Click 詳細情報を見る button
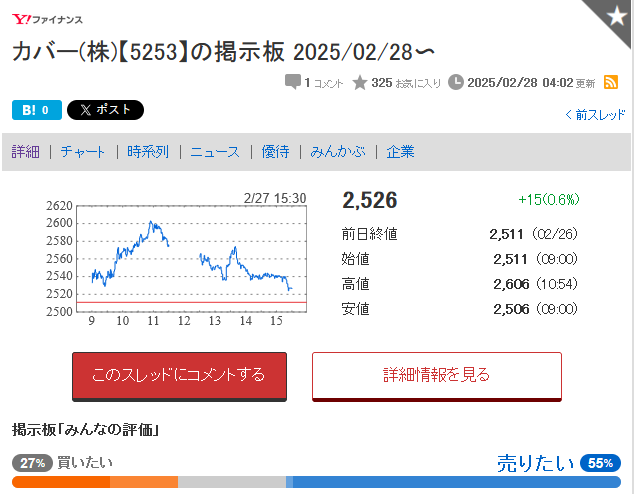Image resolution: width=634 pixels, height=494 pixels. 437,376
